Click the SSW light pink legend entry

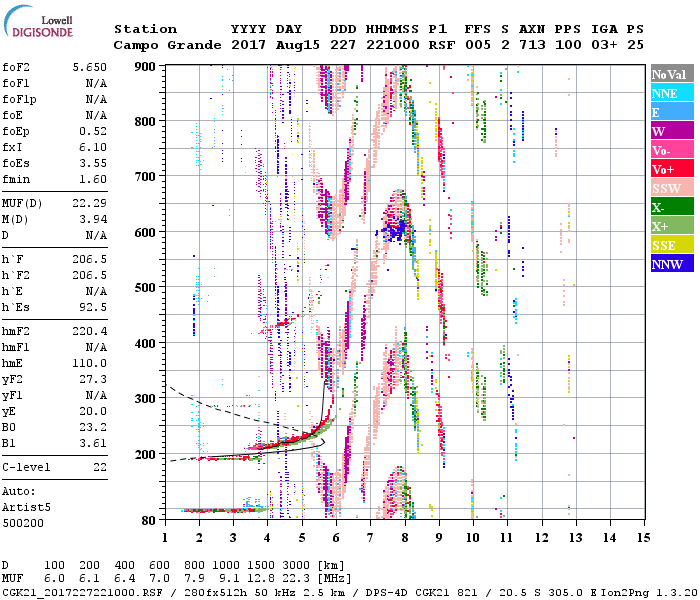point(670,188)
